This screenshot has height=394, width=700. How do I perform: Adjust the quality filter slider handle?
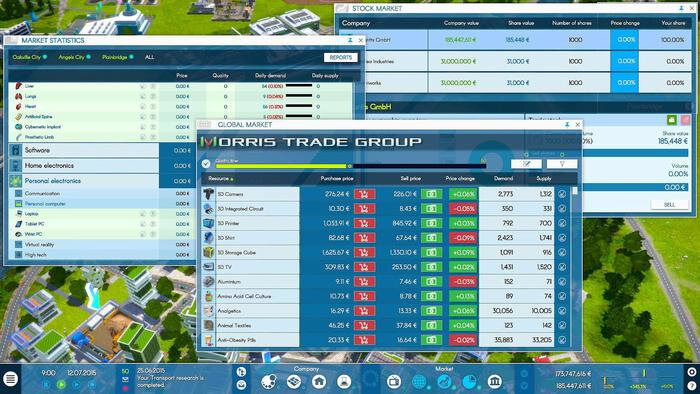pos(350,166)
